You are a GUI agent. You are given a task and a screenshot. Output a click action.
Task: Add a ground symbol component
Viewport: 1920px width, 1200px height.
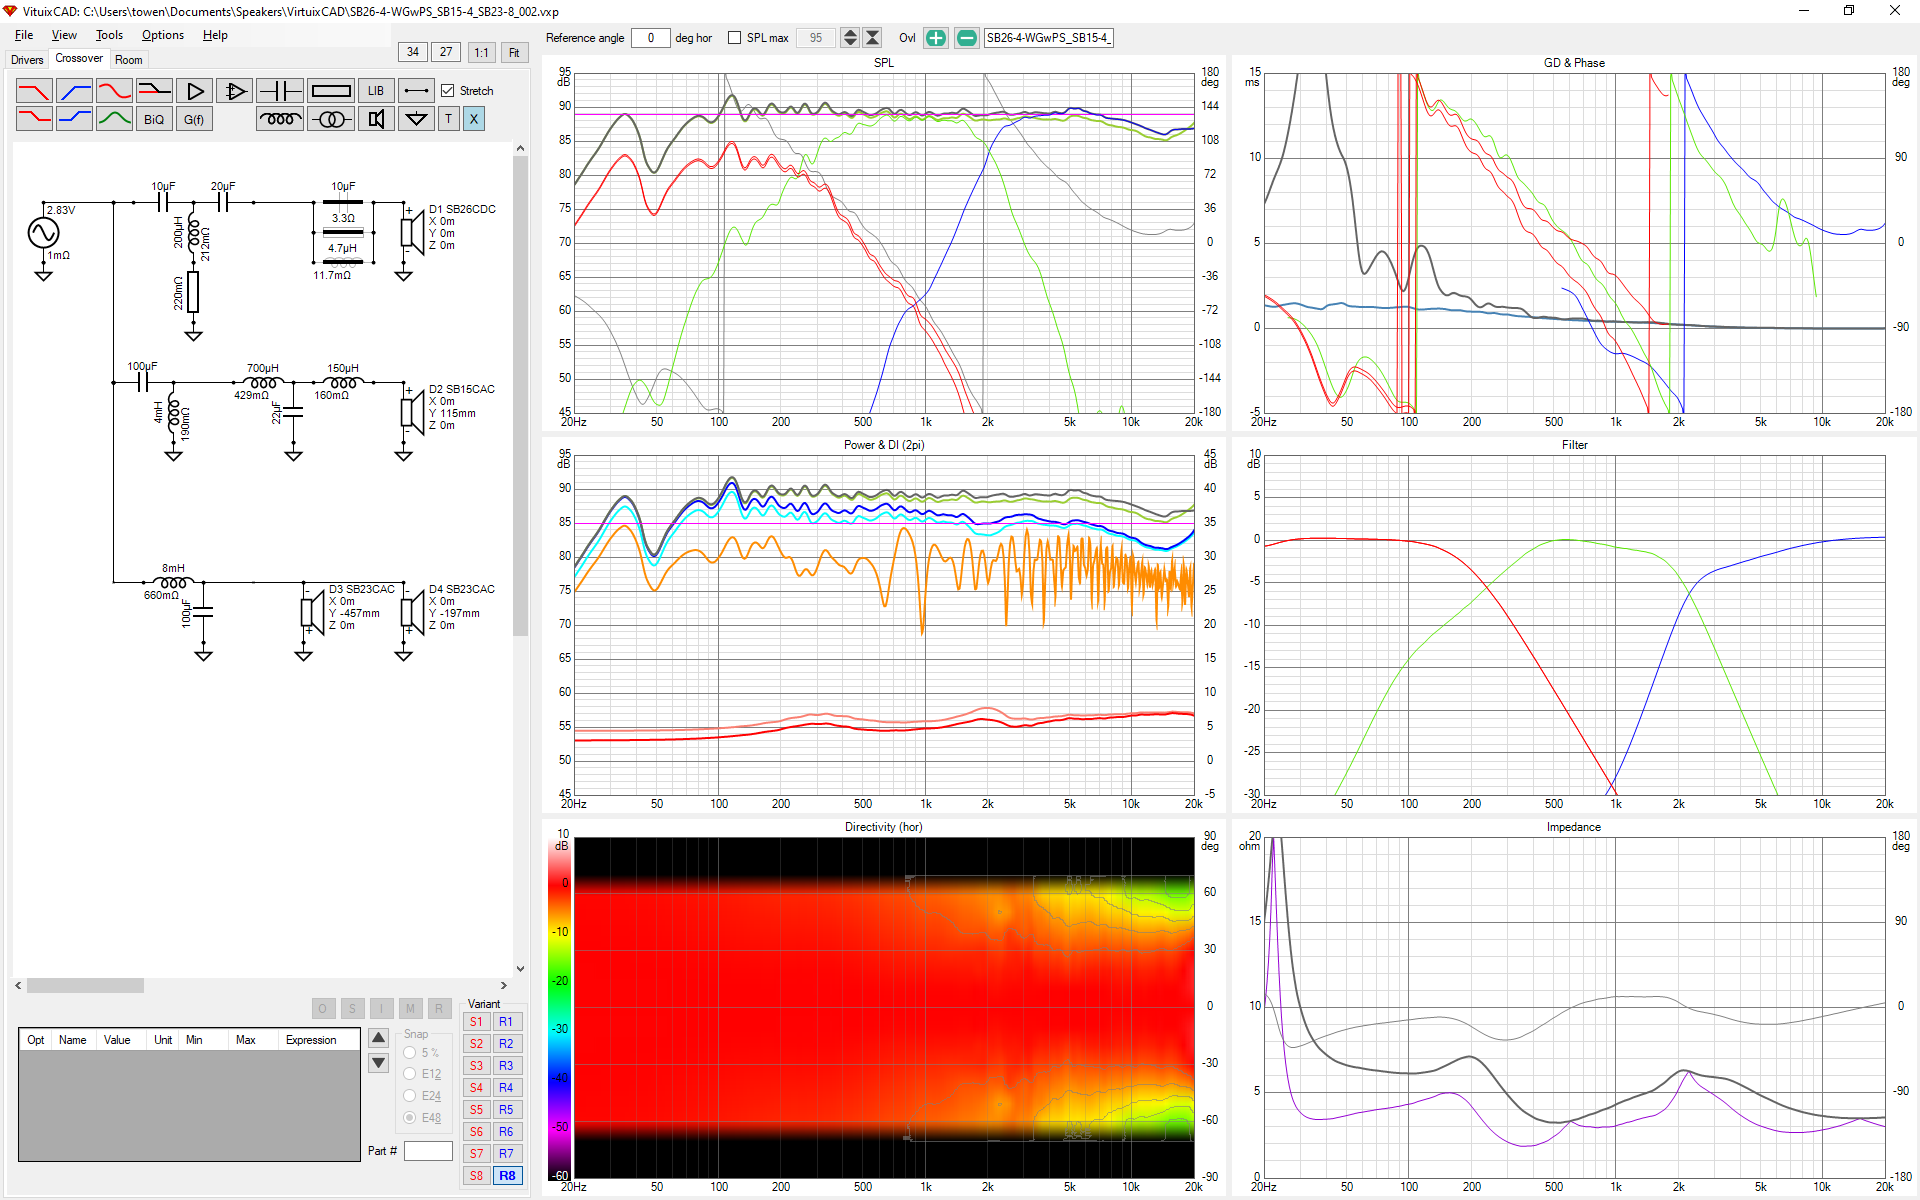pyautogui.click(x=416, y=119)
